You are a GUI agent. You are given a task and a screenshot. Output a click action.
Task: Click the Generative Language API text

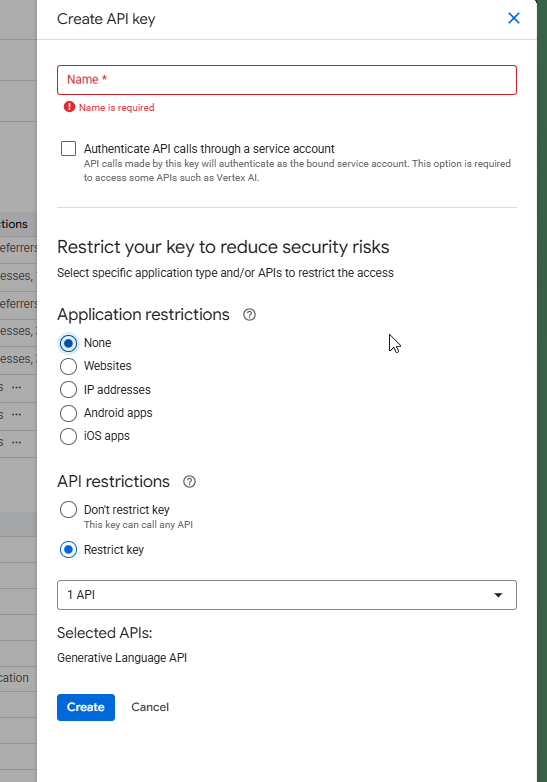(x=122, y=658)
